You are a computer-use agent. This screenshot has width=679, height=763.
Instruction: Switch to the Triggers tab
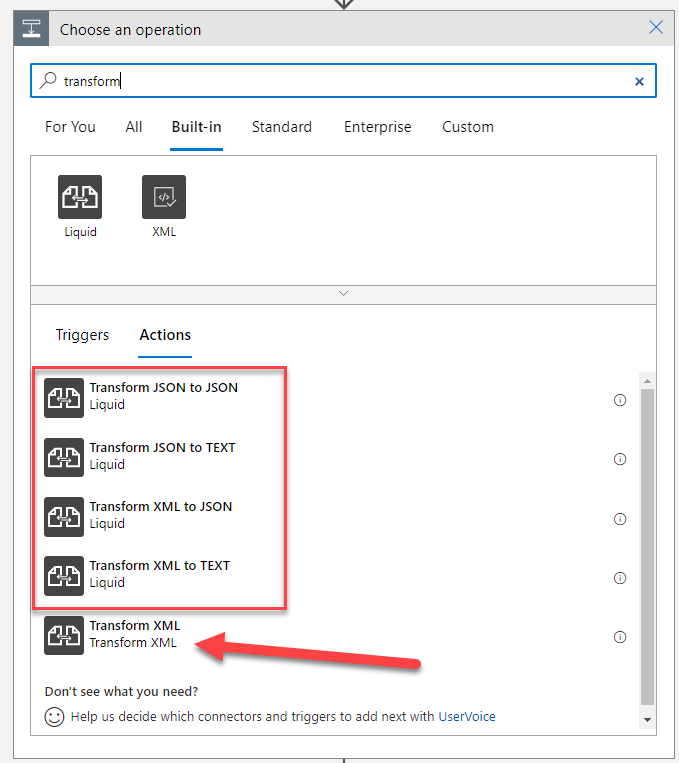[82, 335]
